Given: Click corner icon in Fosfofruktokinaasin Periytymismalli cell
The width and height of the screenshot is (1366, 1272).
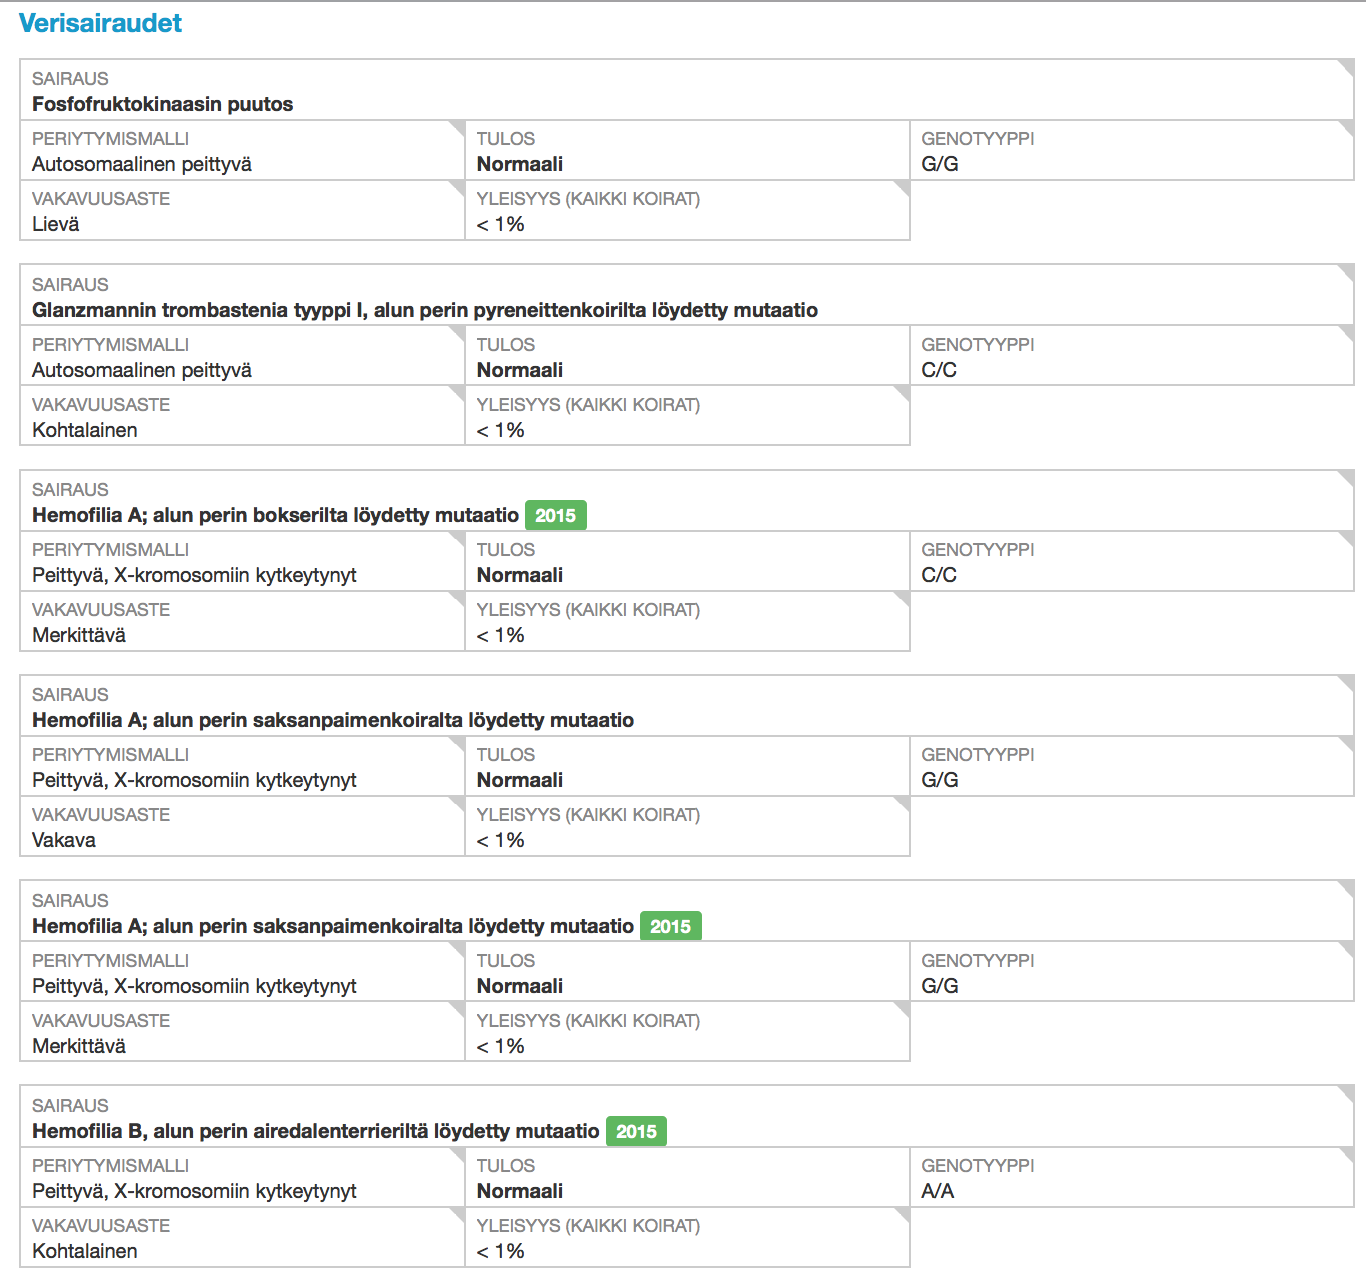Looking at the screenshot, I should click(x=456, y=128).
